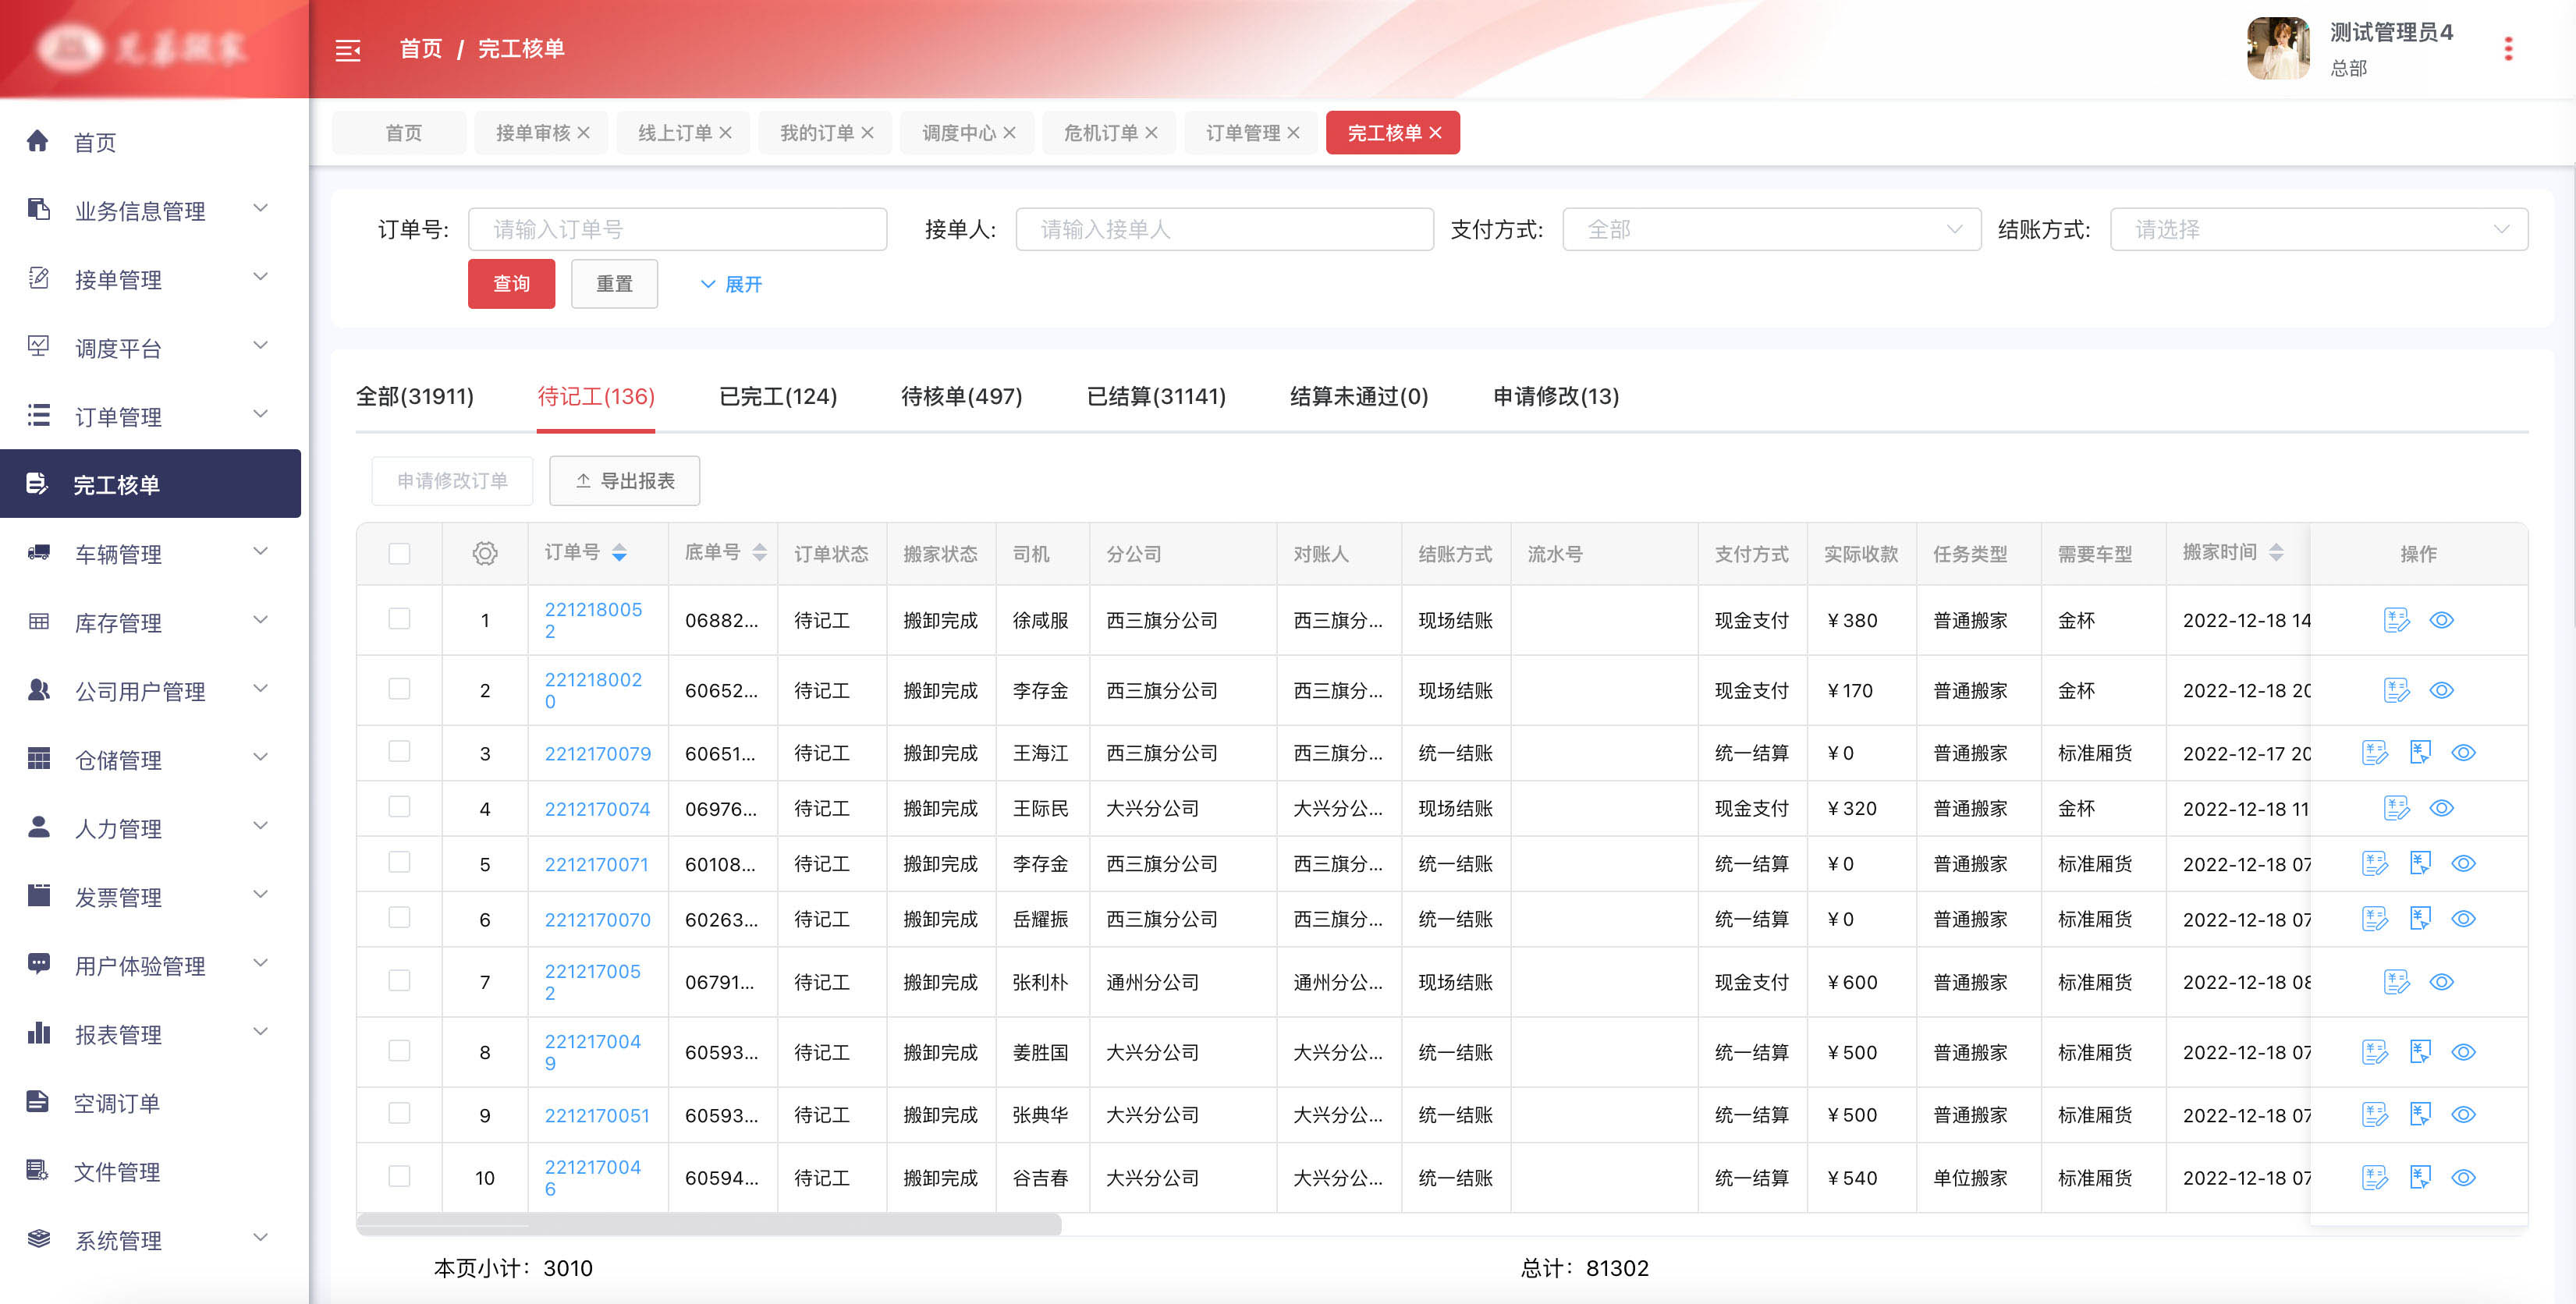Toggle the select-all header checkbox
Image resolution: width=2576 pixels, height=1304 pixels.
pyautogui.click(x=399, y=553)
